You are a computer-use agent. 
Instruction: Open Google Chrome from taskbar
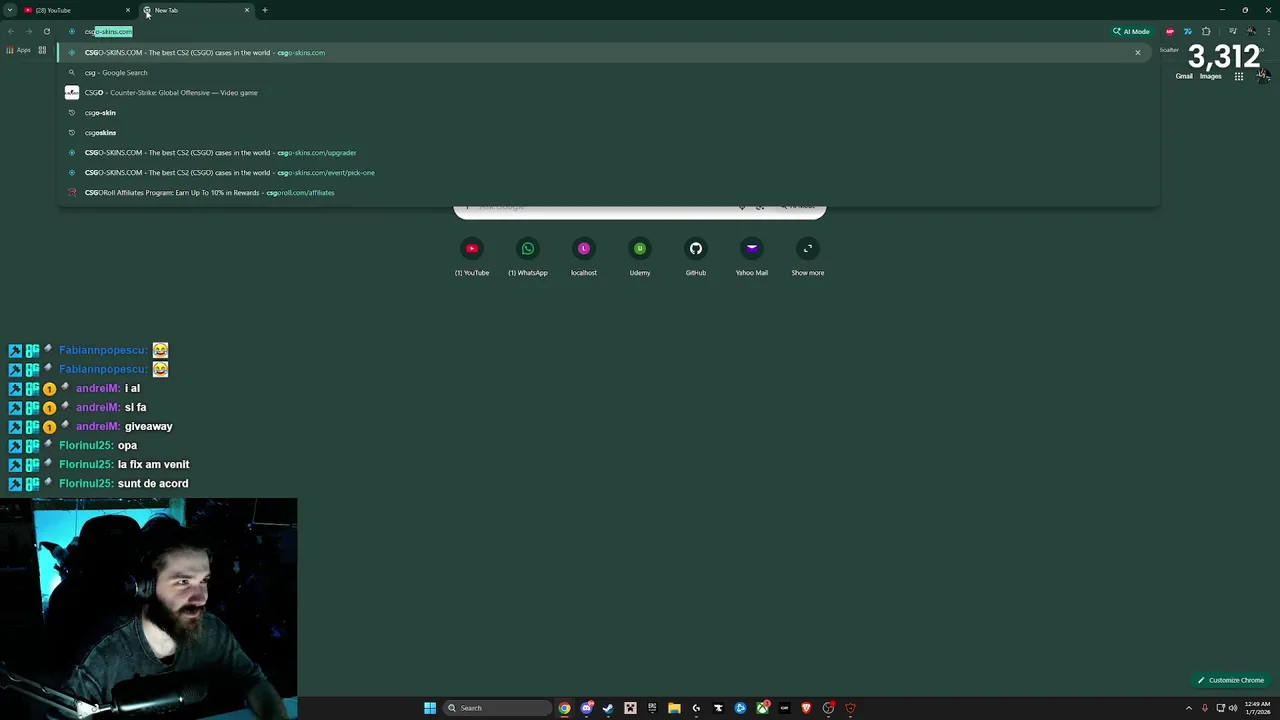point(564,708)
